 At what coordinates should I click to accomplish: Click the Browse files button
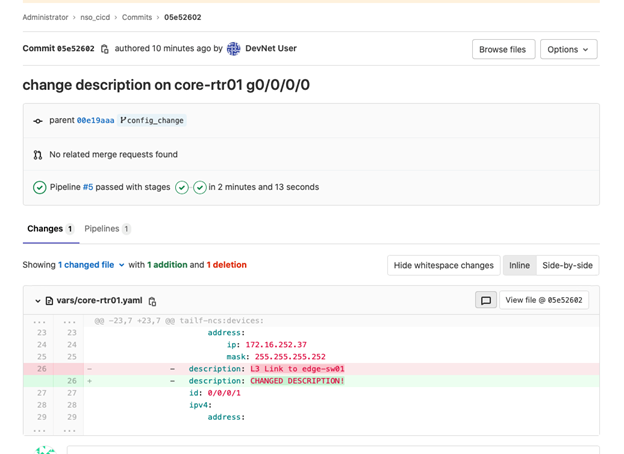(502, 49)
